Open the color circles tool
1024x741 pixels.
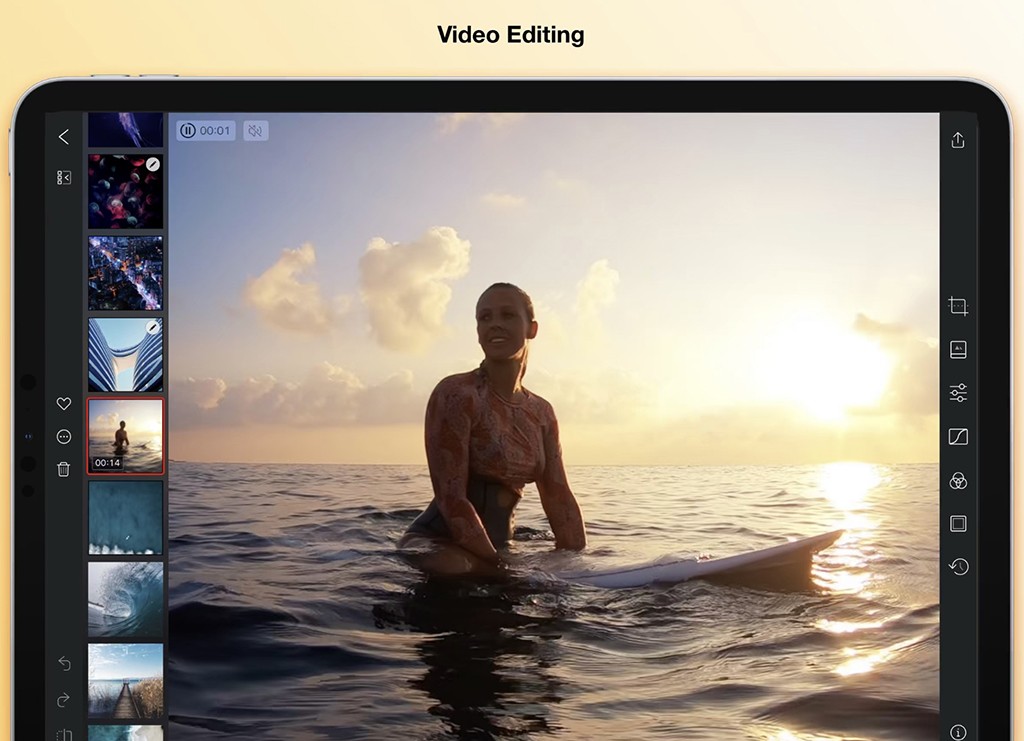pos(958,481)
